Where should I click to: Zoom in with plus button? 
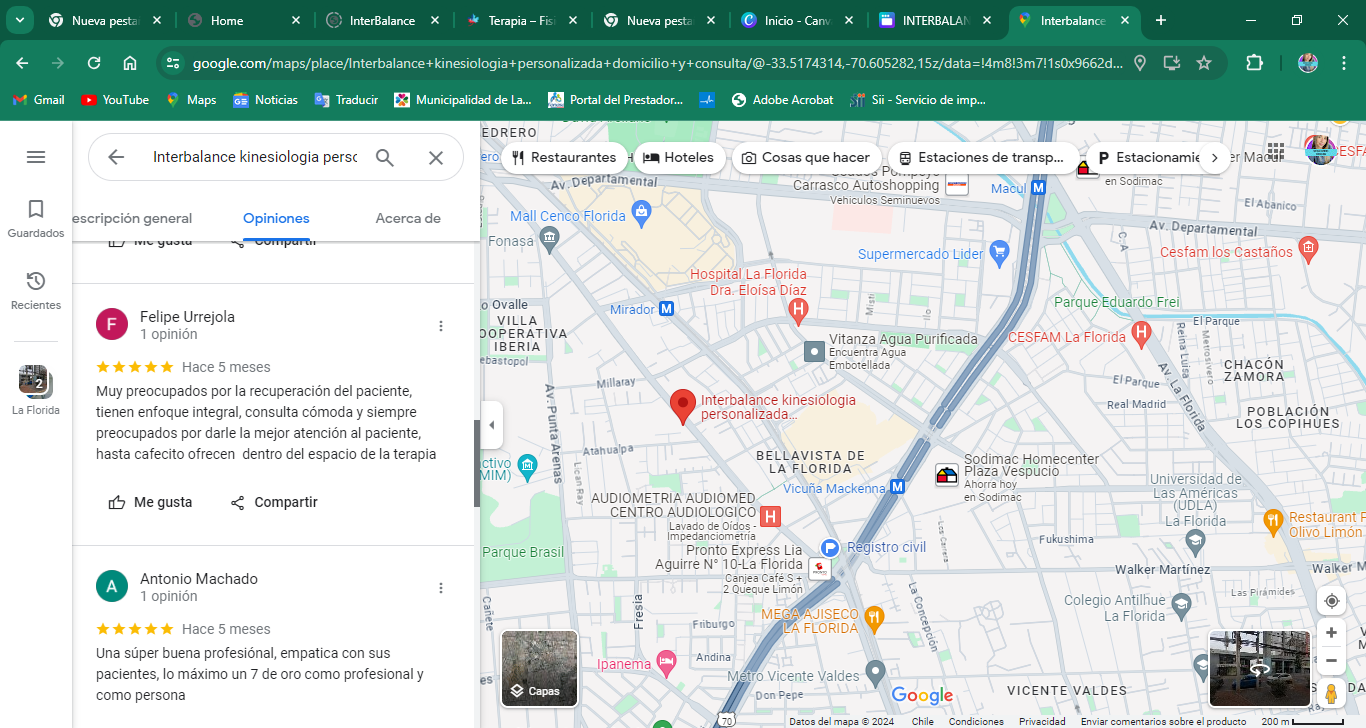tap(1331, 633)
